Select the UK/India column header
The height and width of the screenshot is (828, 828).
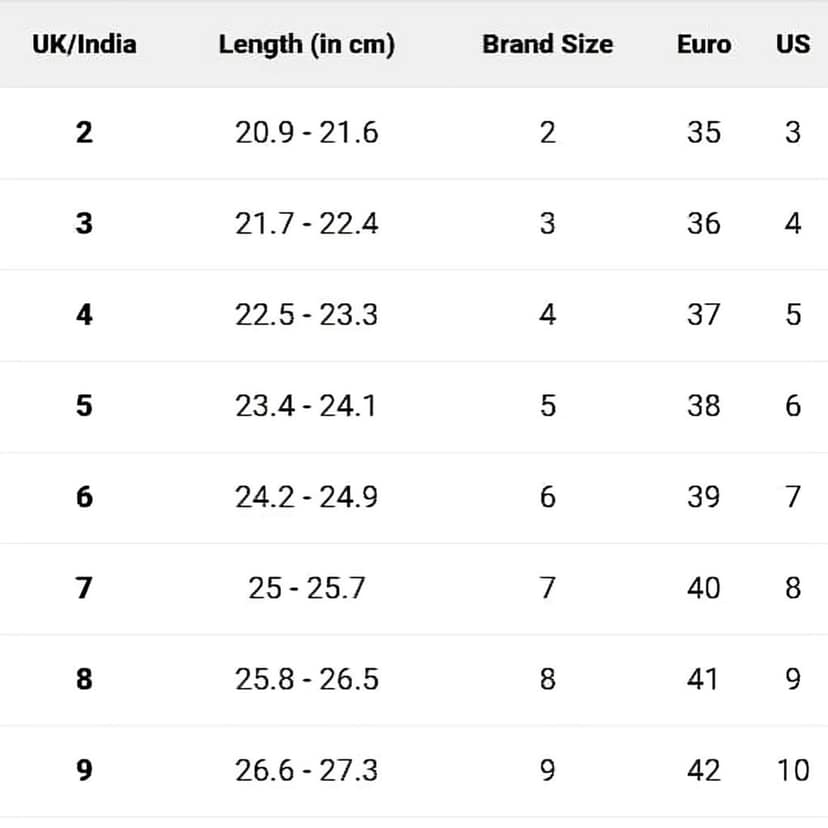tap(84, 44)
